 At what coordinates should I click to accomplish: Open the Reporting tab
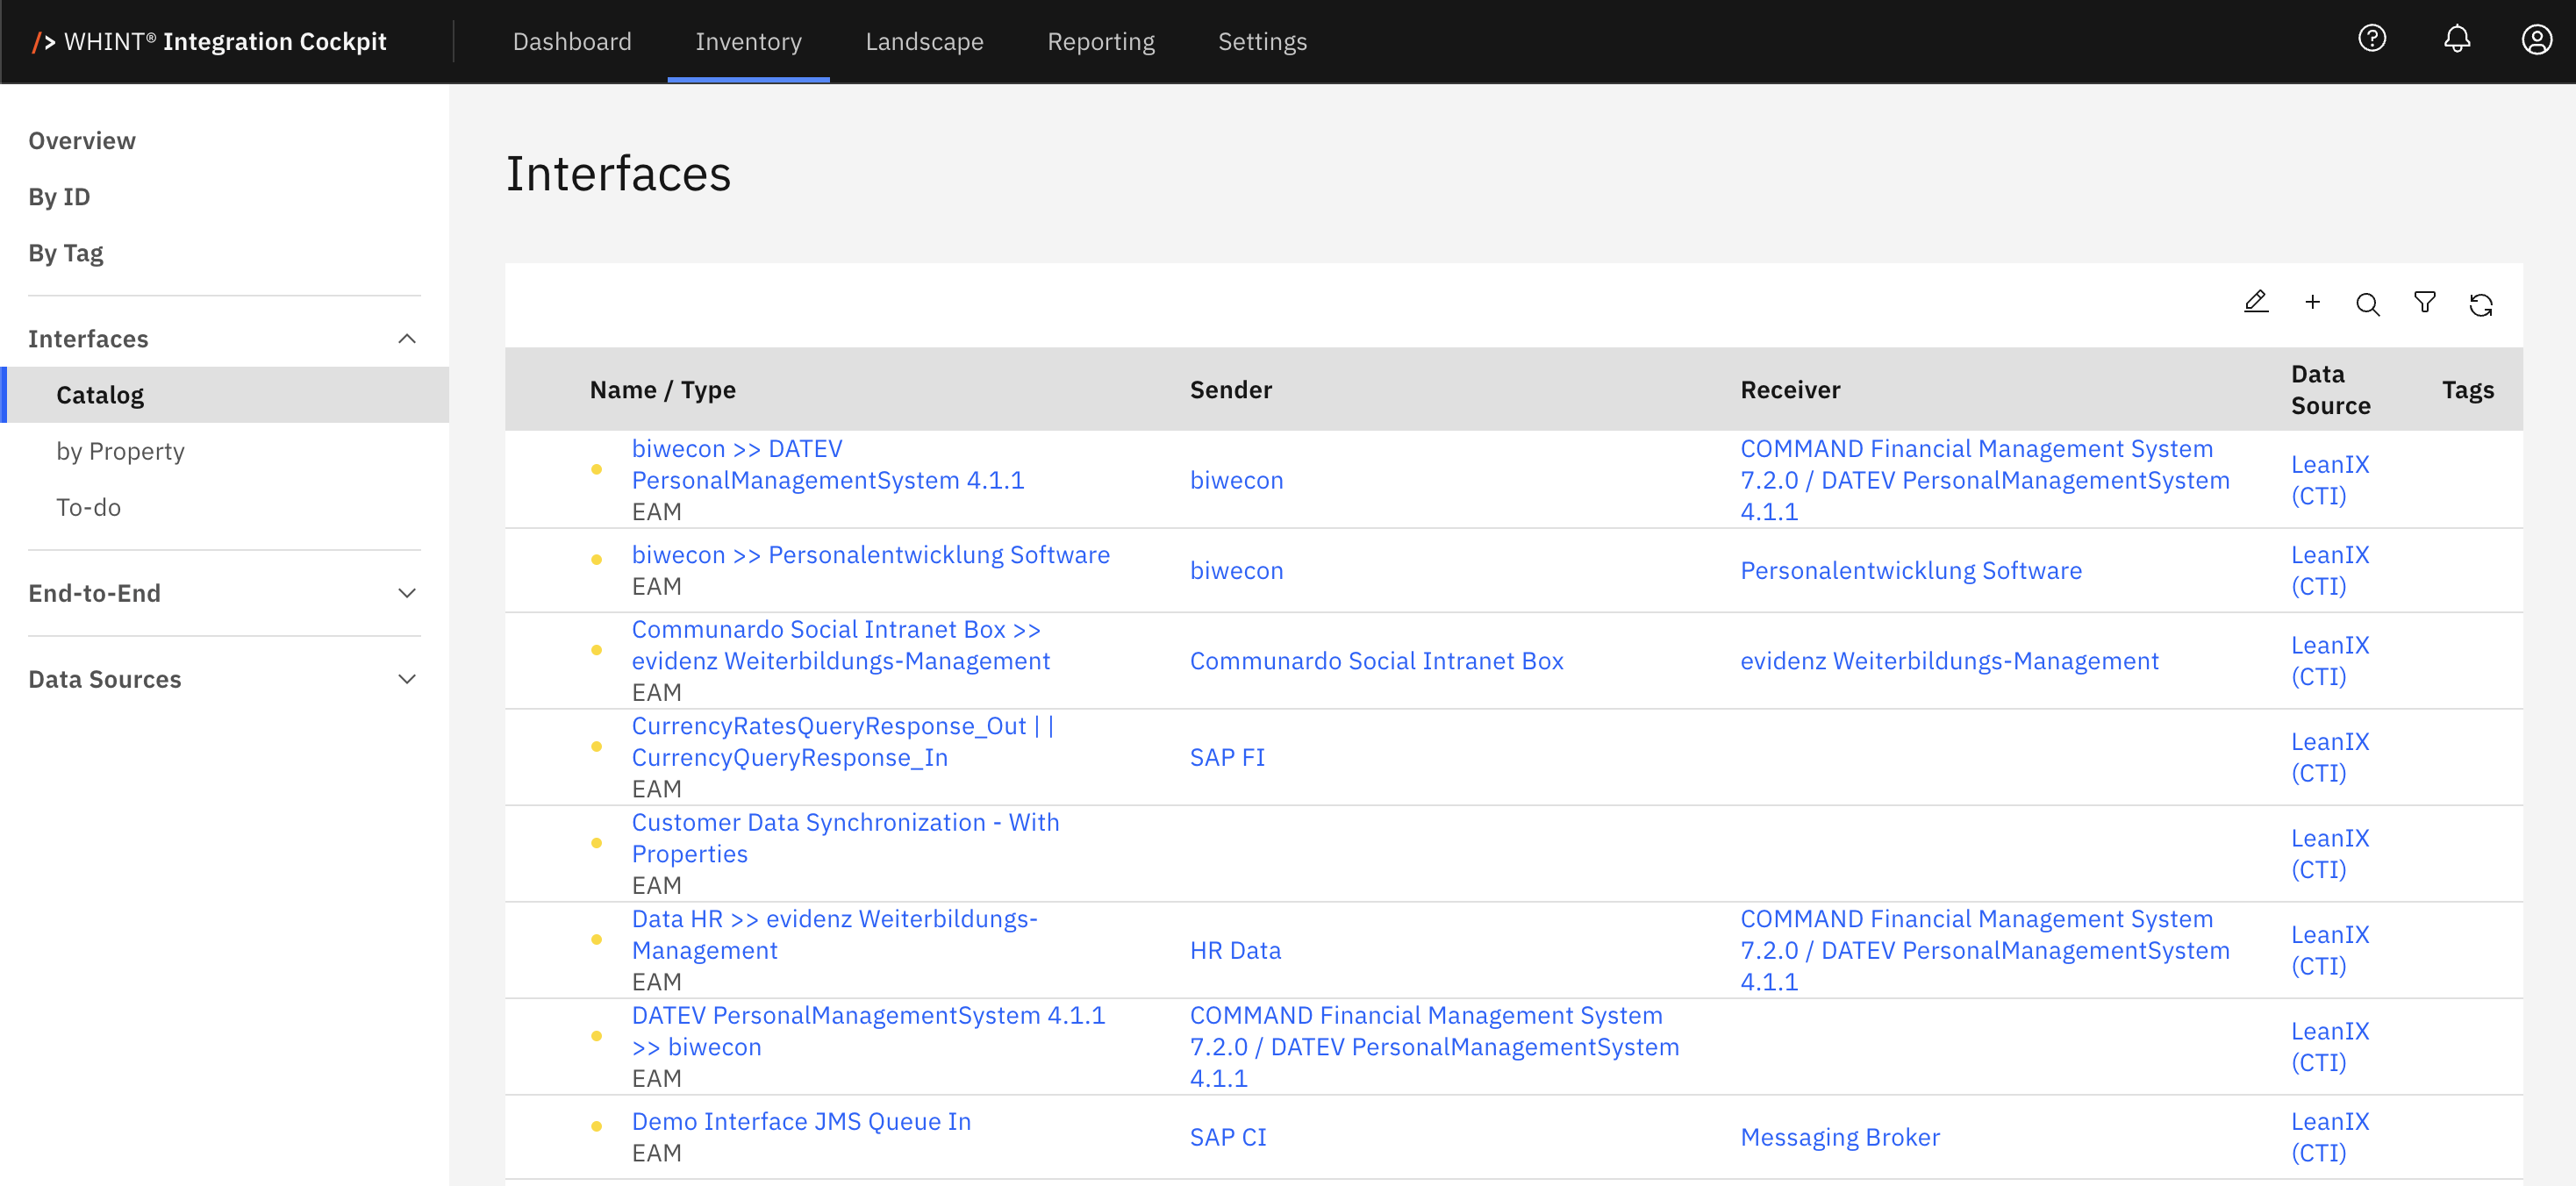pyautogui.click(x=1100, y=41)
